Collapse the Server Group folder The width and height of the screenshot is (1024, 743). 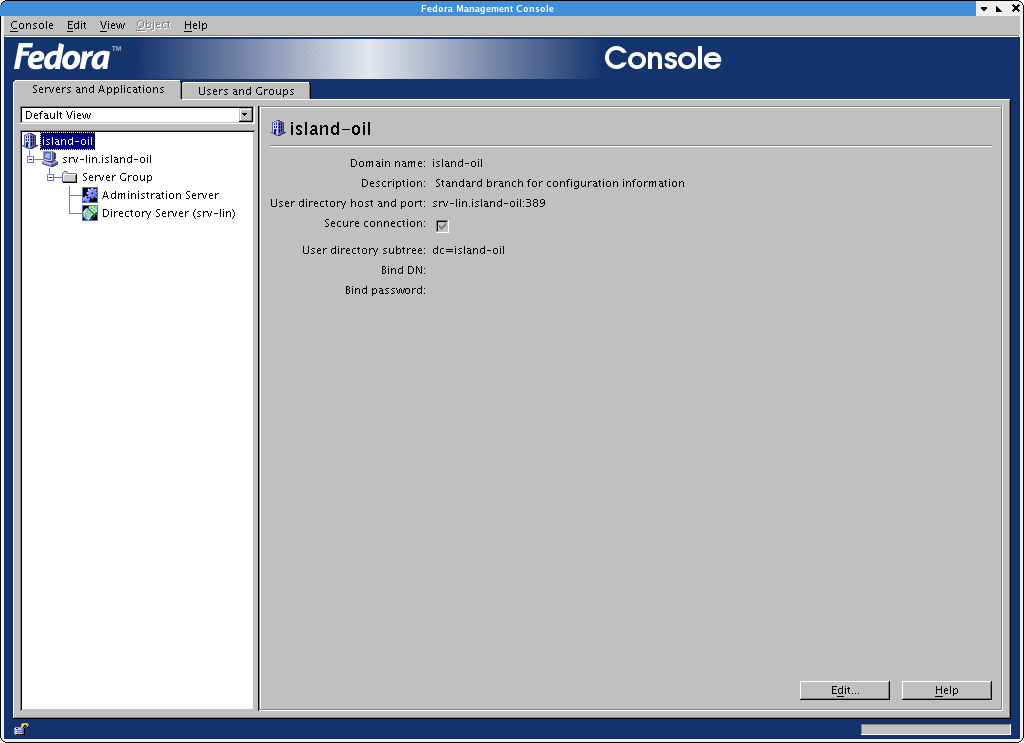(50, 177)
